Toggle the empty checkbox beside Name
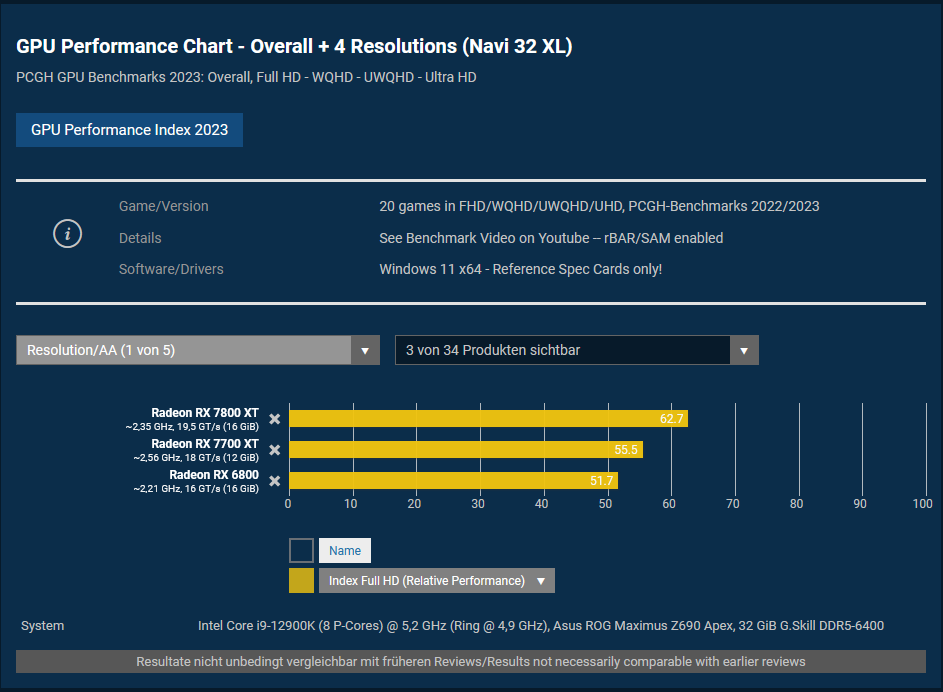This screenshot has width=943, height=692. [x=301, y=551]
